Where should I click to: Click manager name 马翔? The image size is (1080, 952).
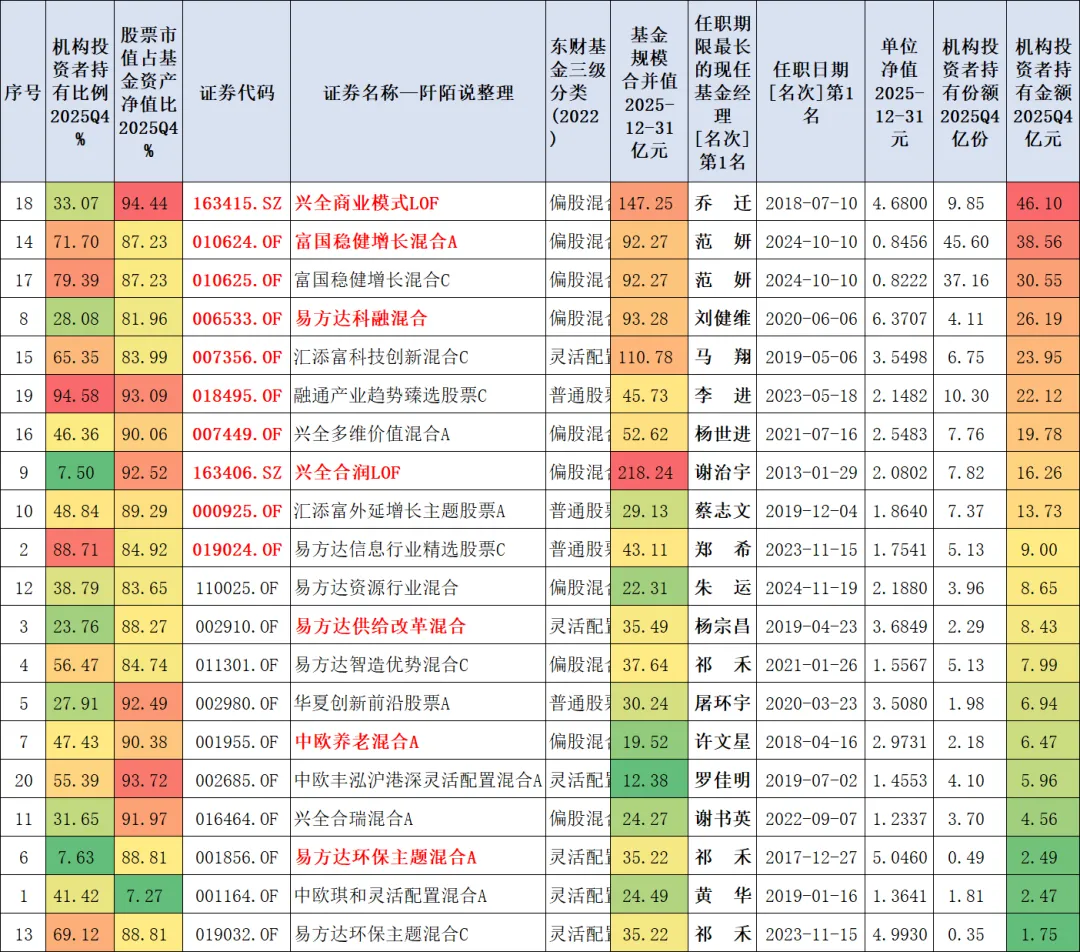[723, 357]
